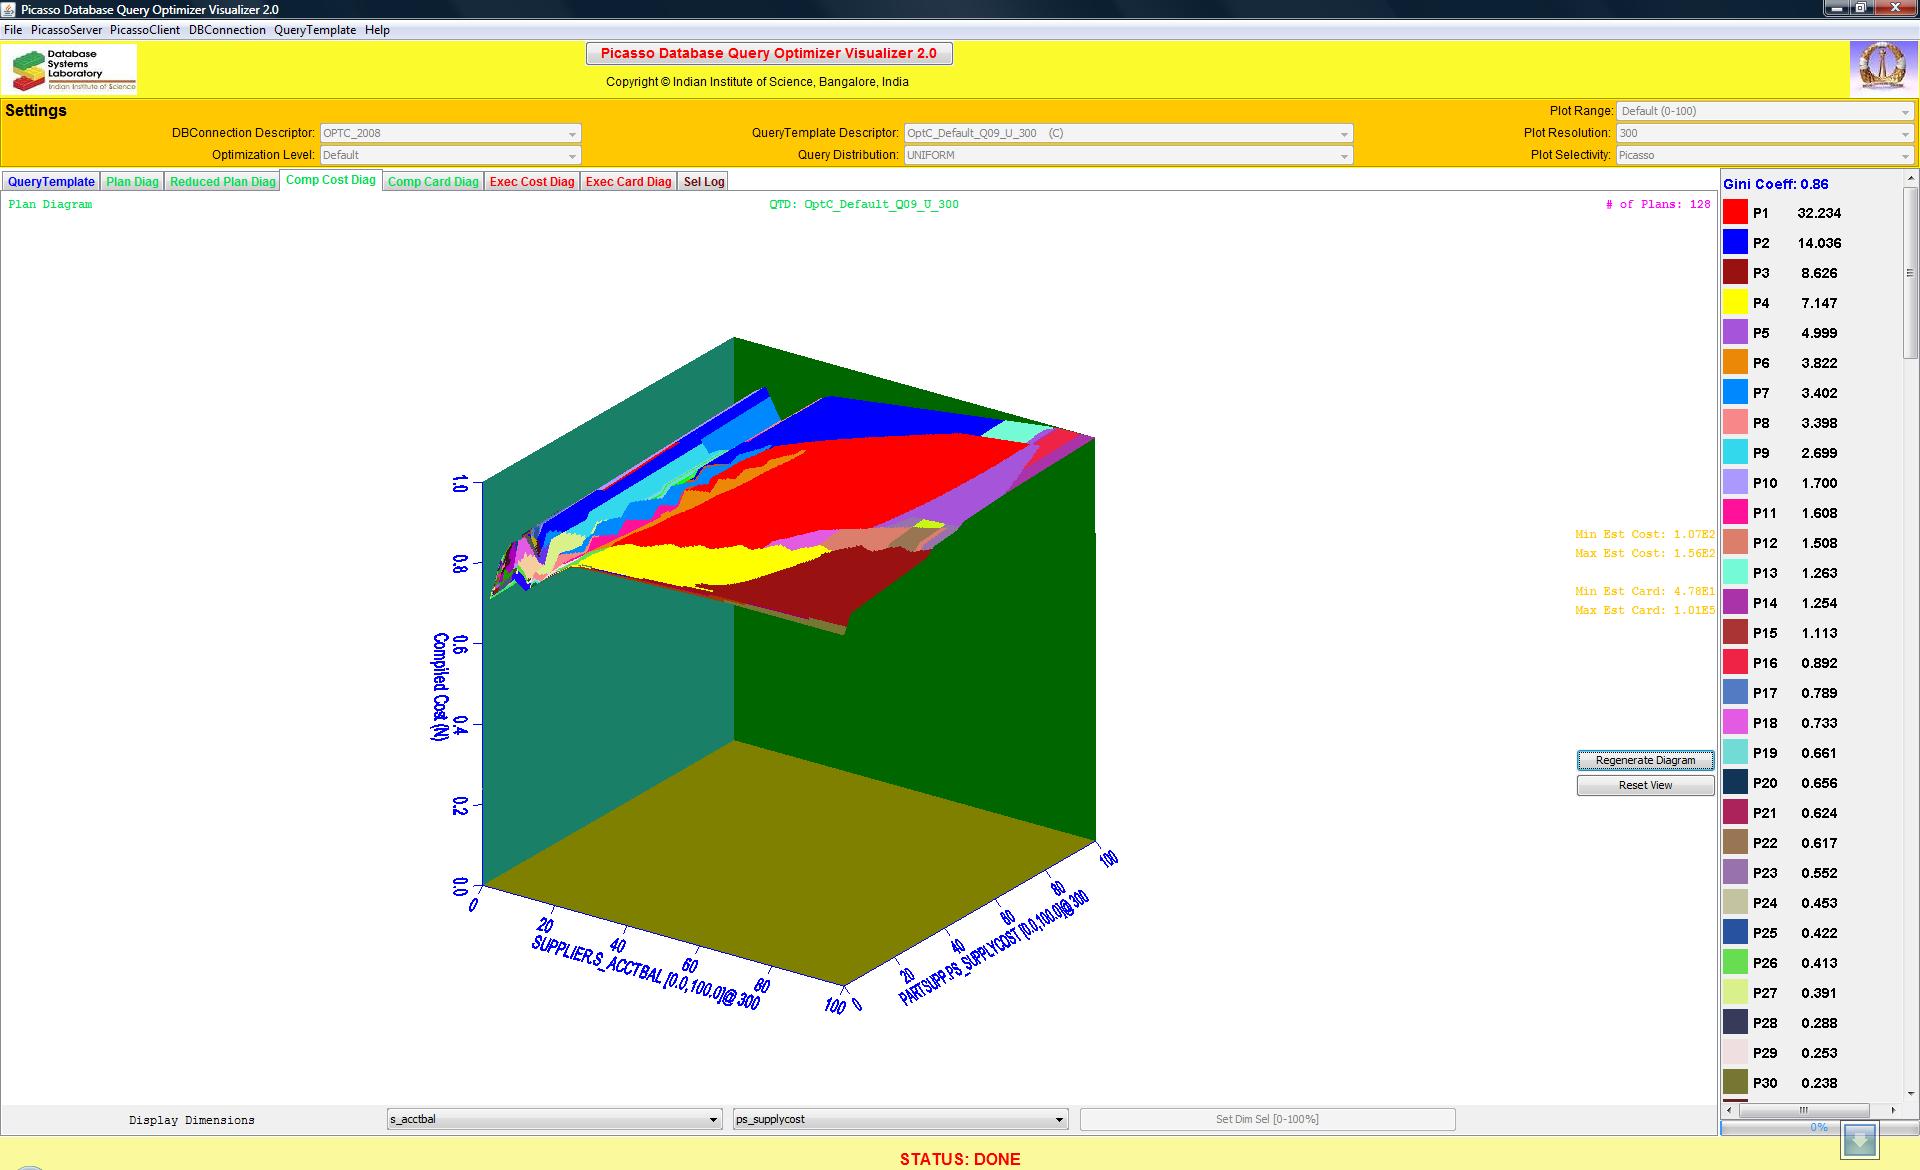The height and width of the screenshot is (1170, 1920).
Task: Click the legend panel scroll-right arrow
Action: (1893, 1110)
